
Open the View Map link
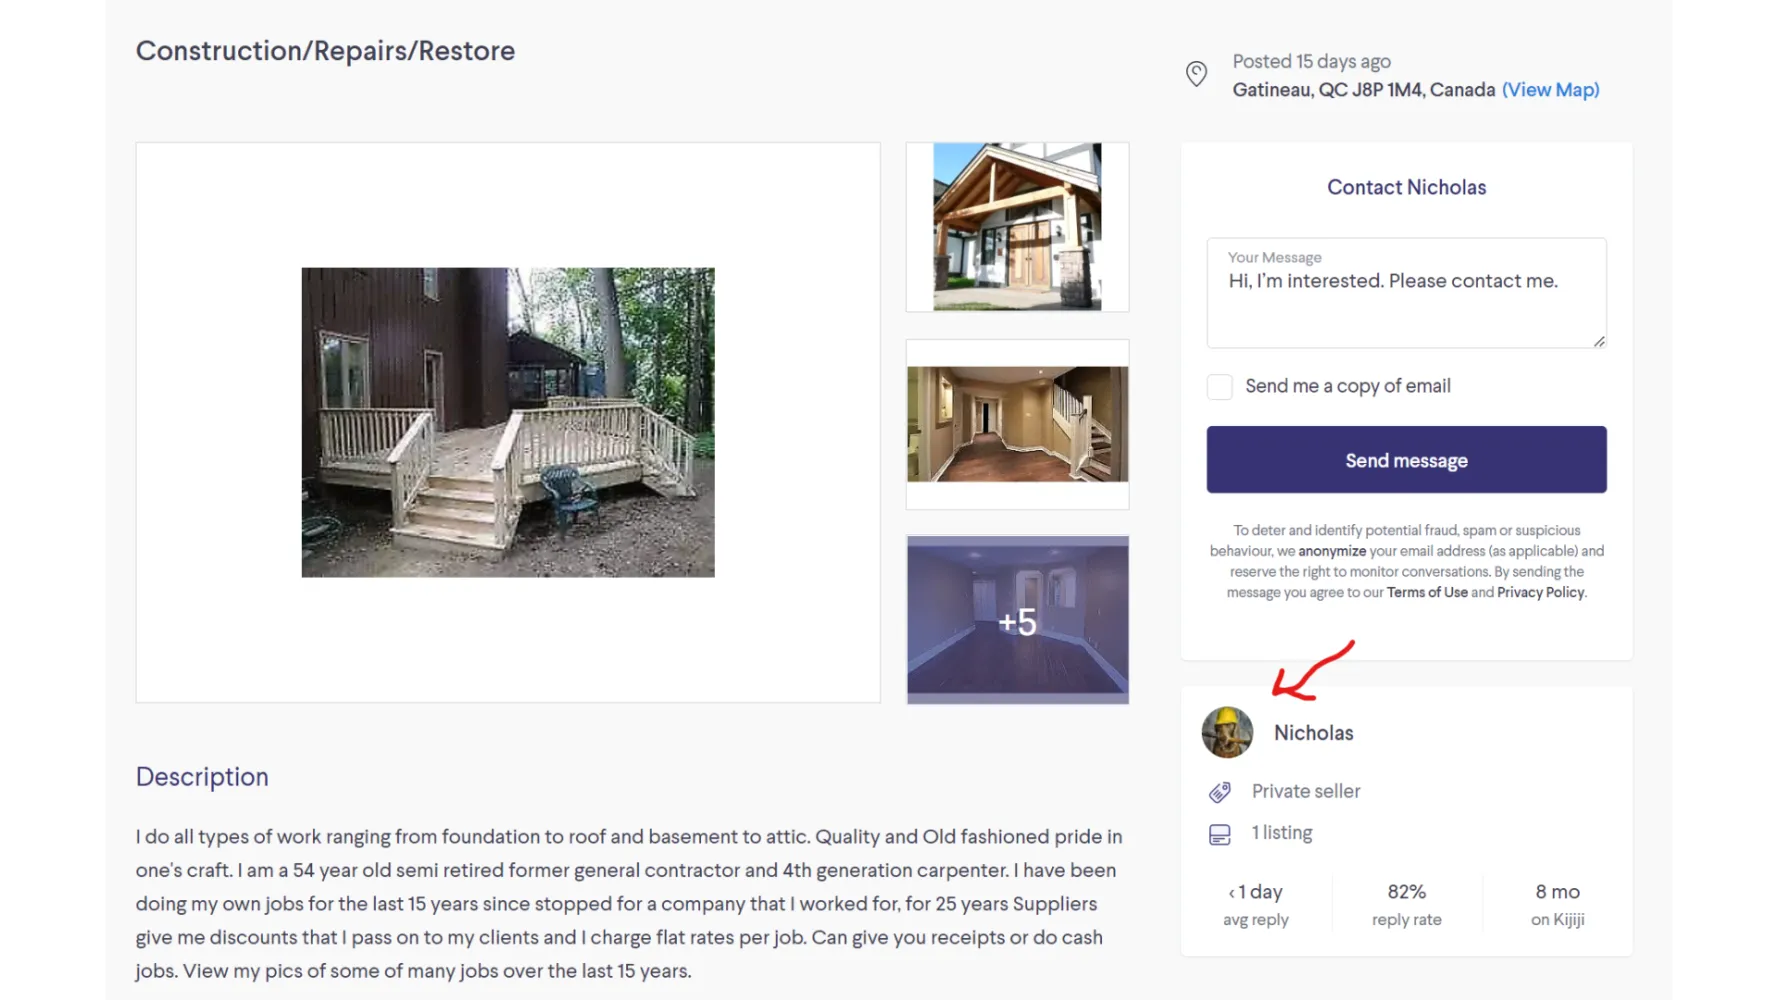click(x=1550, y=90)
